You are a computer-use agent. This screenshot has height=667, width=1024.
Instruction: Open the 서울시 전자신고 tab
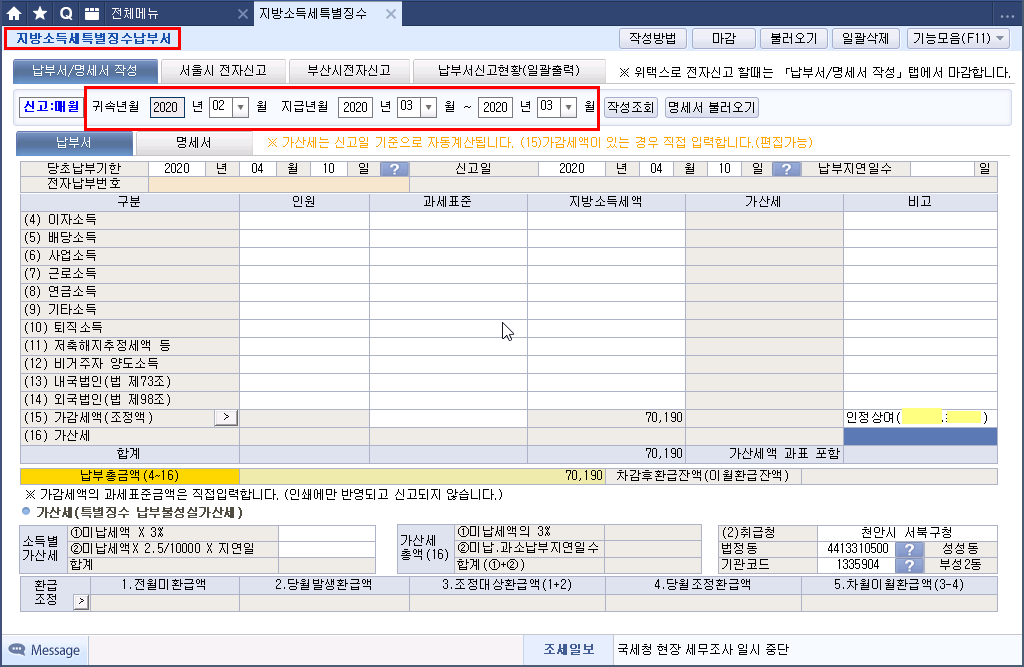(x=223, y=71)
